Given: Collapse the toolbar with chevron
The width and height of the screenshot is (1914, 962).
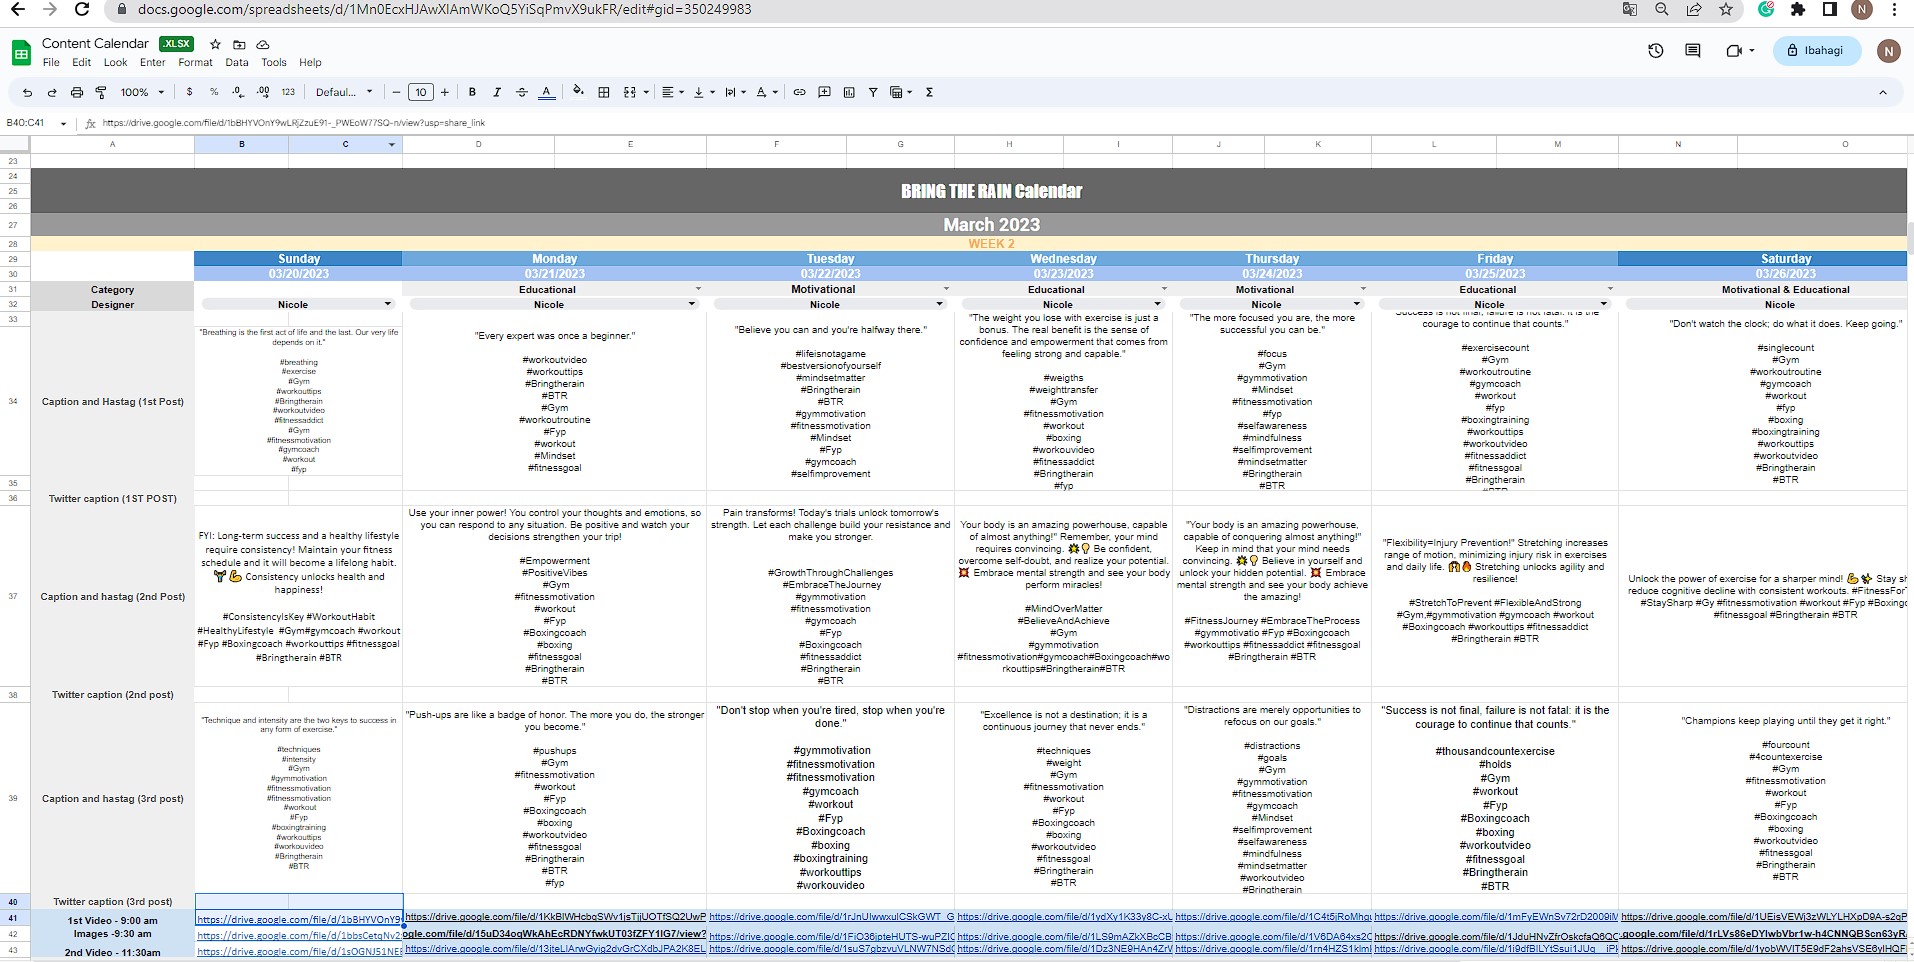Looking at the screenshot, I should click(1883, 92).
